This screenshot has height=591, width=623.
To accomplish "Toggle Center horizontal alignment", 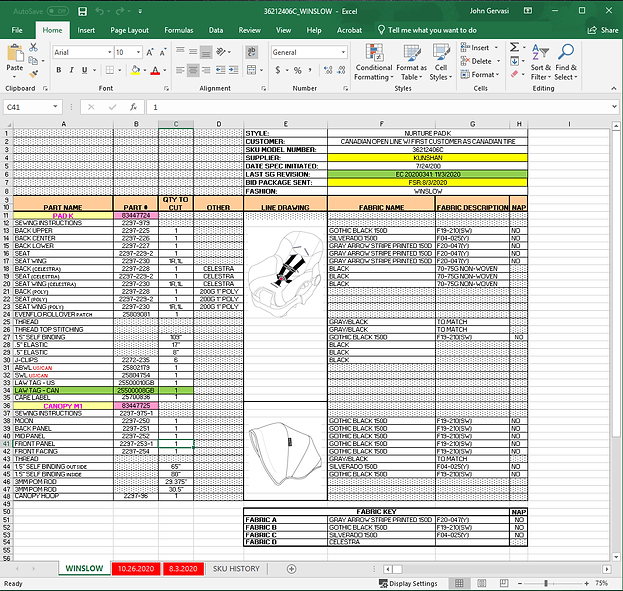I will [193, 70].
